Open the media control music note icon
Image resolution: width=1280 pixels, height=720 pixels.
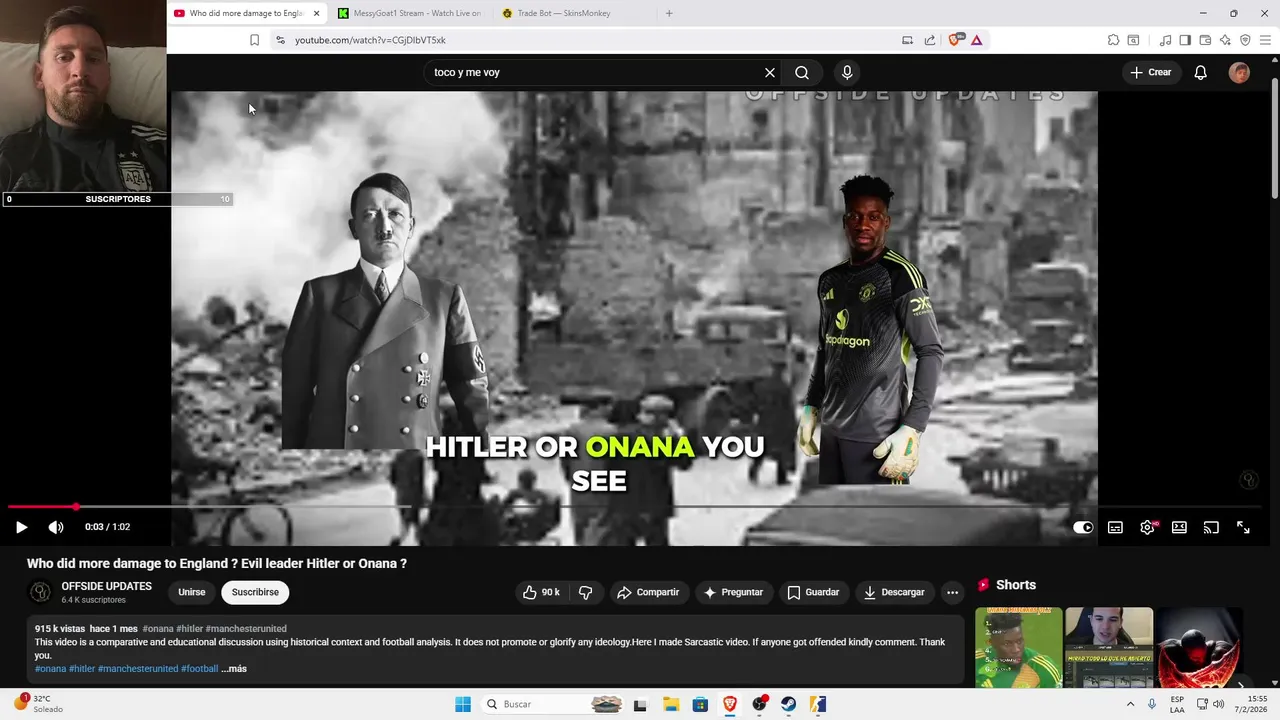tap(1165, 40)
